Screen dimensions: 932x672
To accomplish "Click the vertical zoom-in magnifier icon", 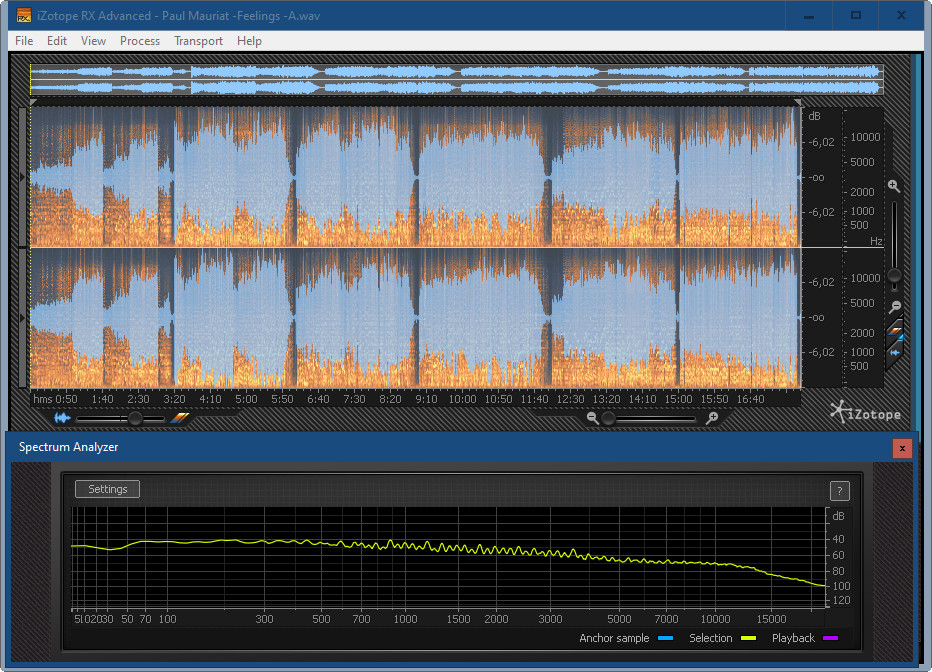I will pos(894,187).
